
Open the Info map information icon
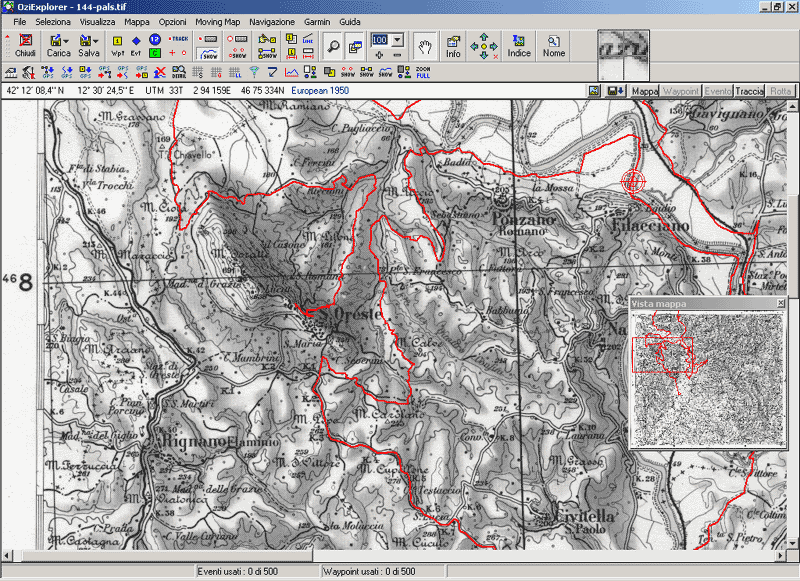(x=453, y=46)
